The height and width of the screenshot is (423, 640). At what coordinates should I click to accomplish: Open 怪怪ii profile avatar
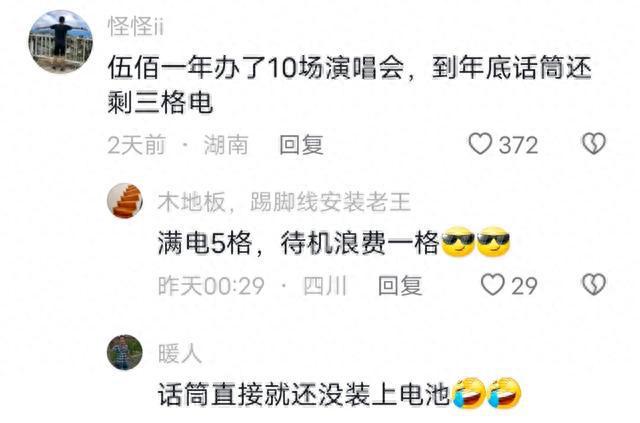tap(60, 41)
